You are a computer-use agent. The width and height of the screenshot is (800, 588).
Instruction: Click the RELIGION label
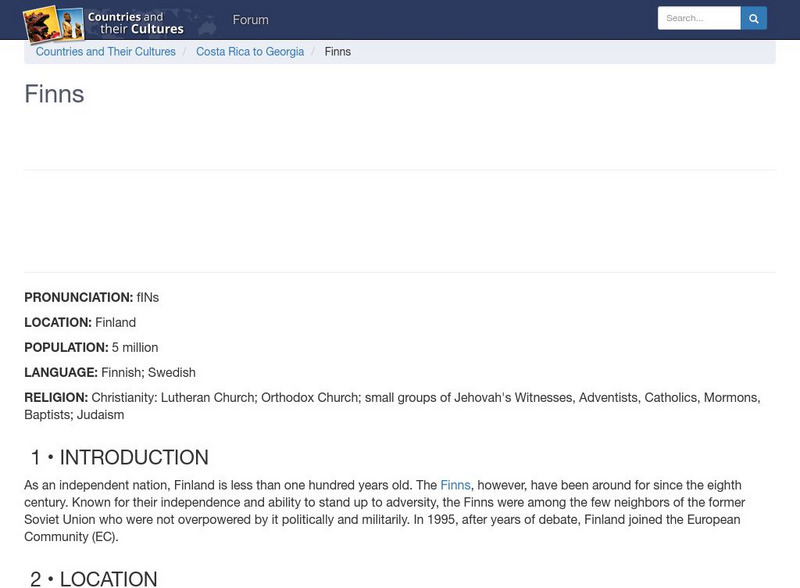point(56,397)
